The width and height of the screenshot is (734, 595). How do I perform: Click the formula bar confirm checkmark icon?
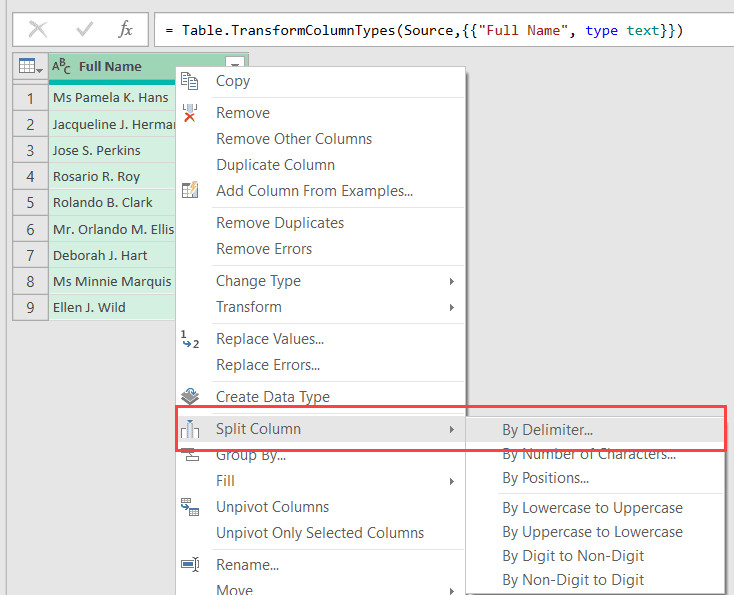84,30
